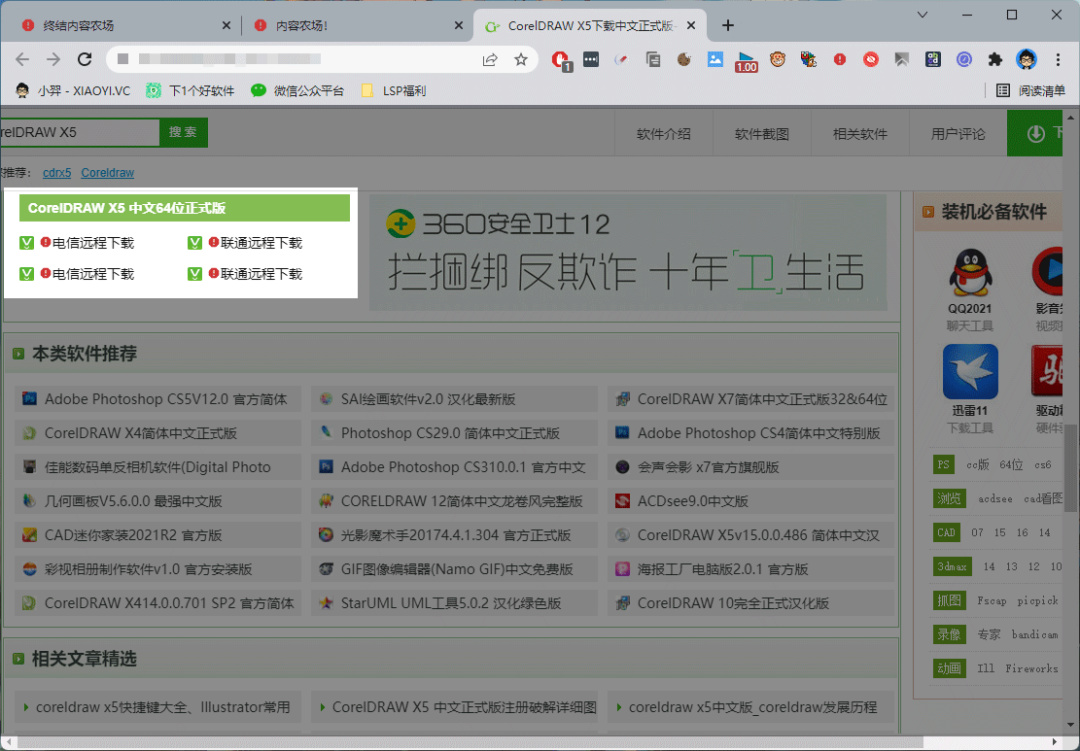1080x751 pixels.
Task: Click the blue circular @ extension icon
Action: tap(964, 60)
